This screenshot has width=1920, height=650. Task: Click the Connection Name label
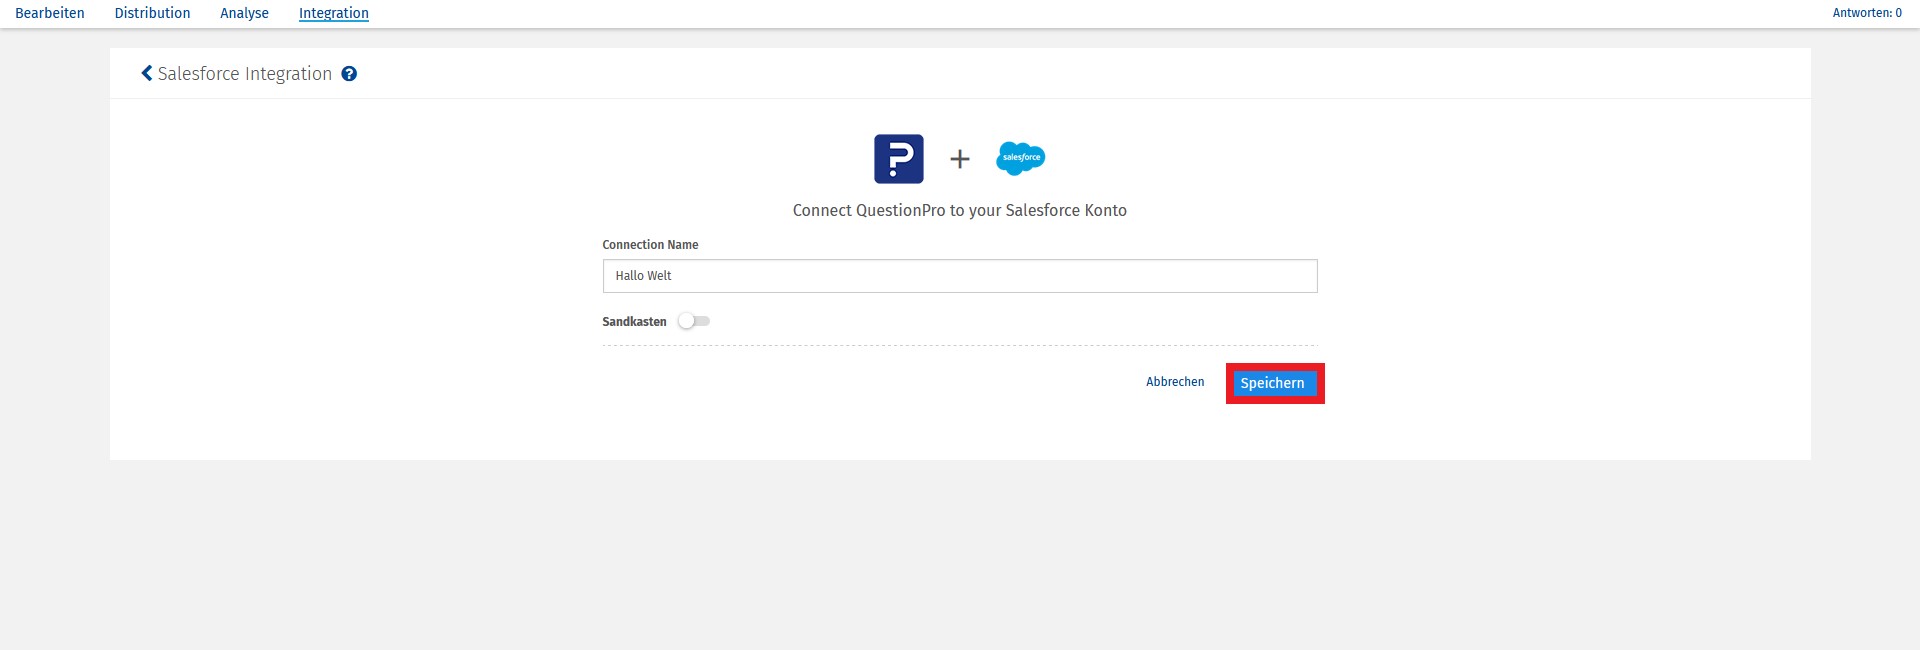650,244
